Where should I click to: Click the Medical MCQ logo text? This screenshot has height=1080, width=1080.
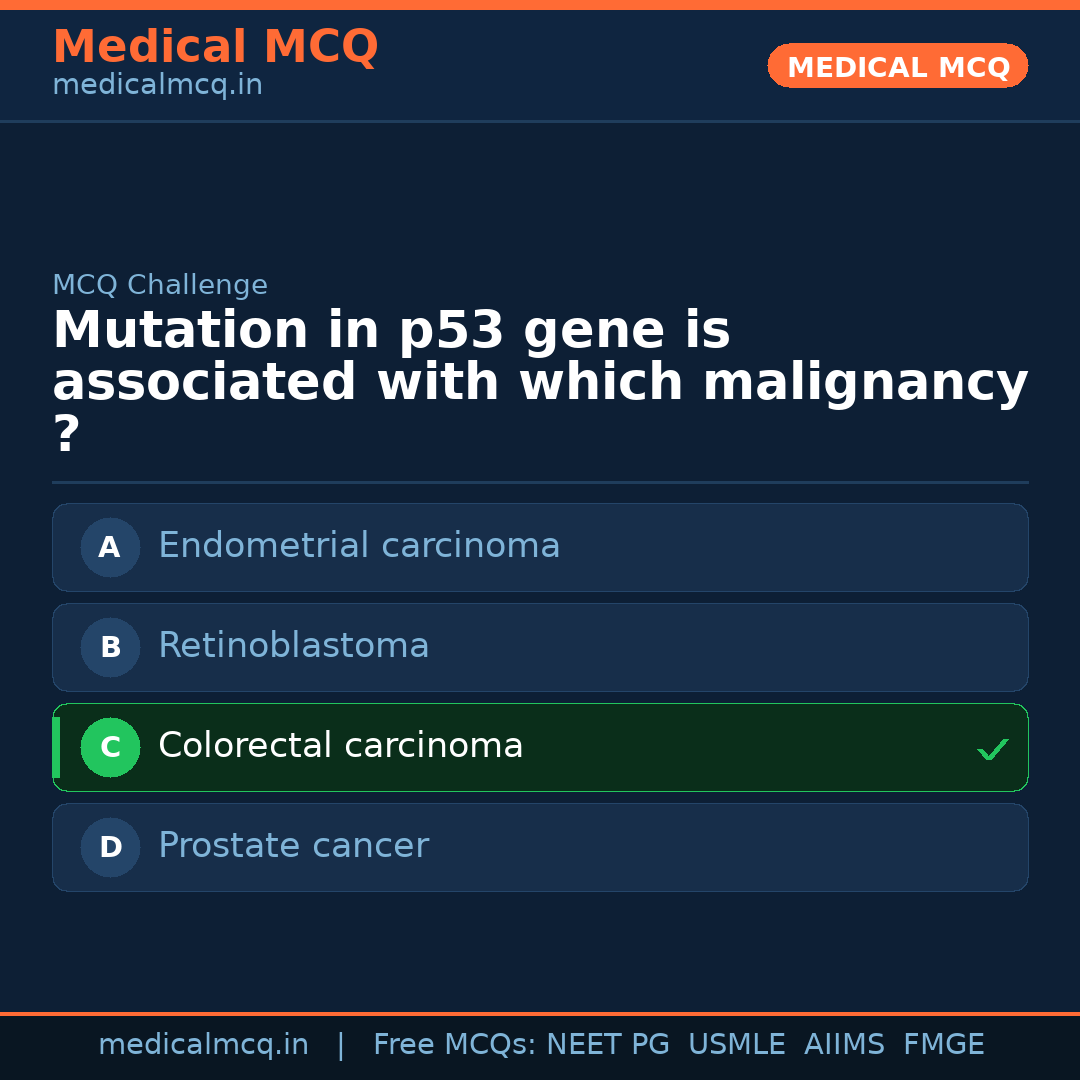click(215, 46)
